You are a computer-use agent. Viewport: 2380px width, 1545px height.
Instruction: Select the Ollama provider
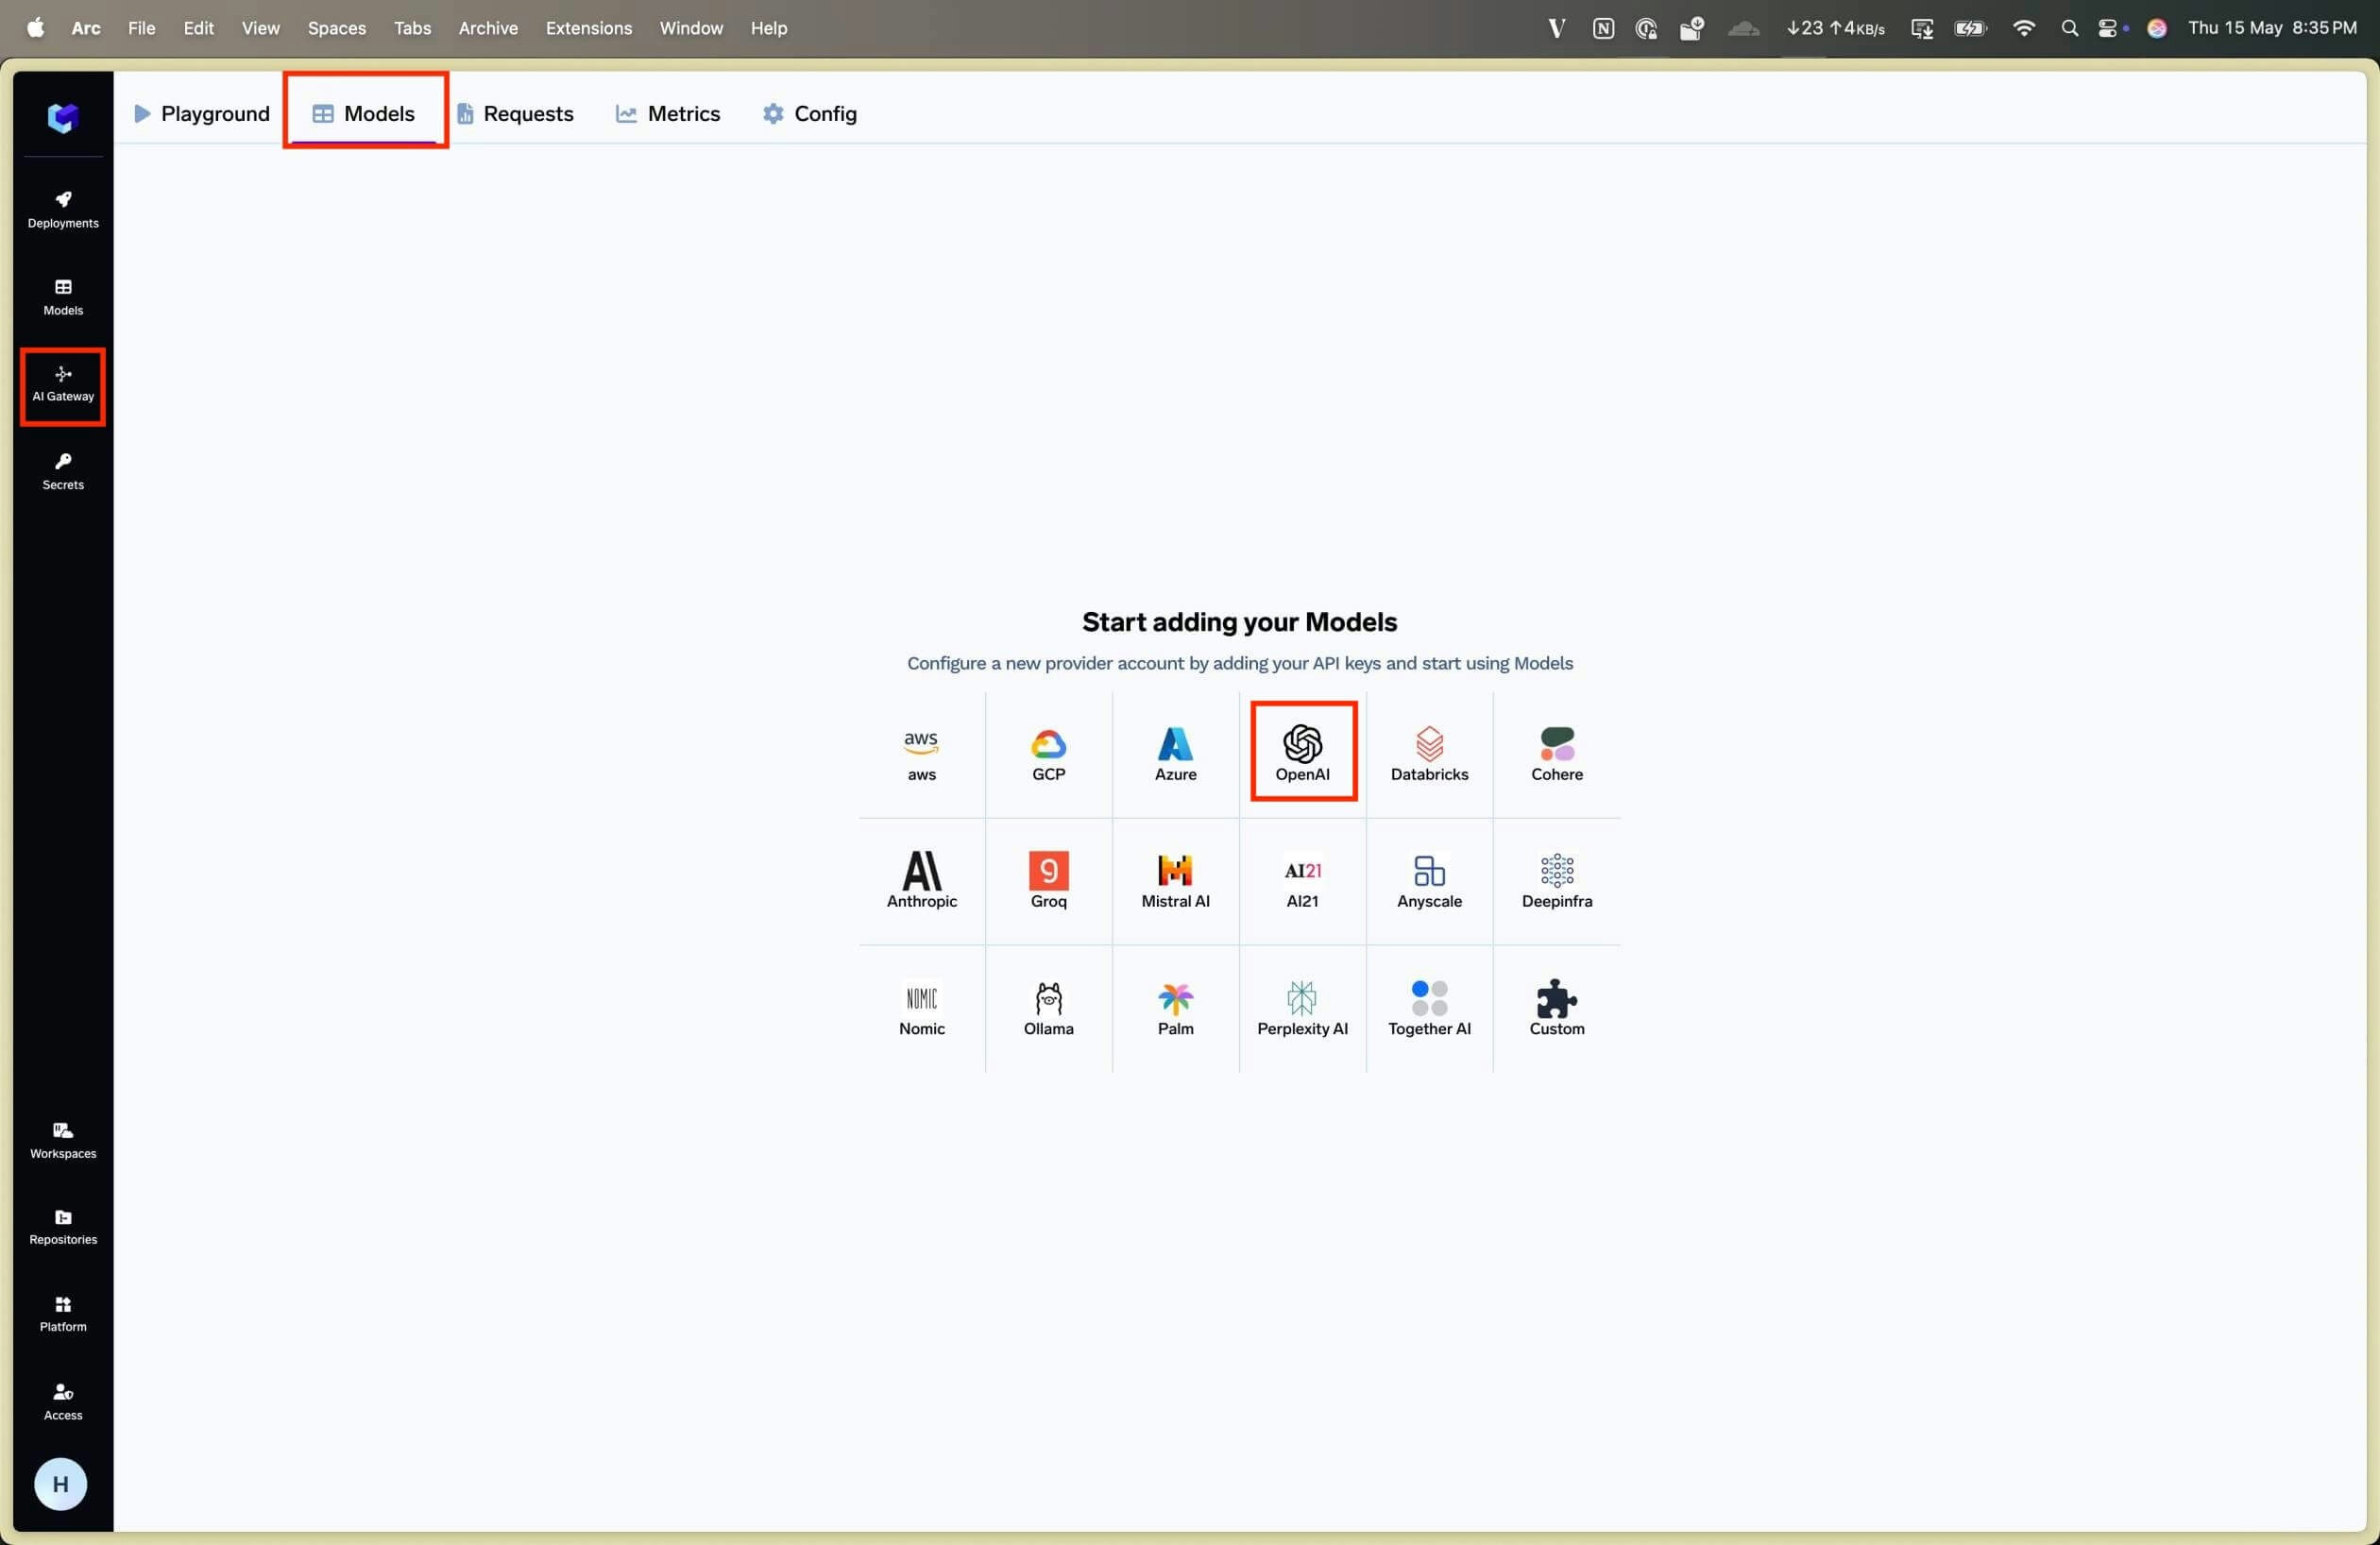(1048, 1008)
